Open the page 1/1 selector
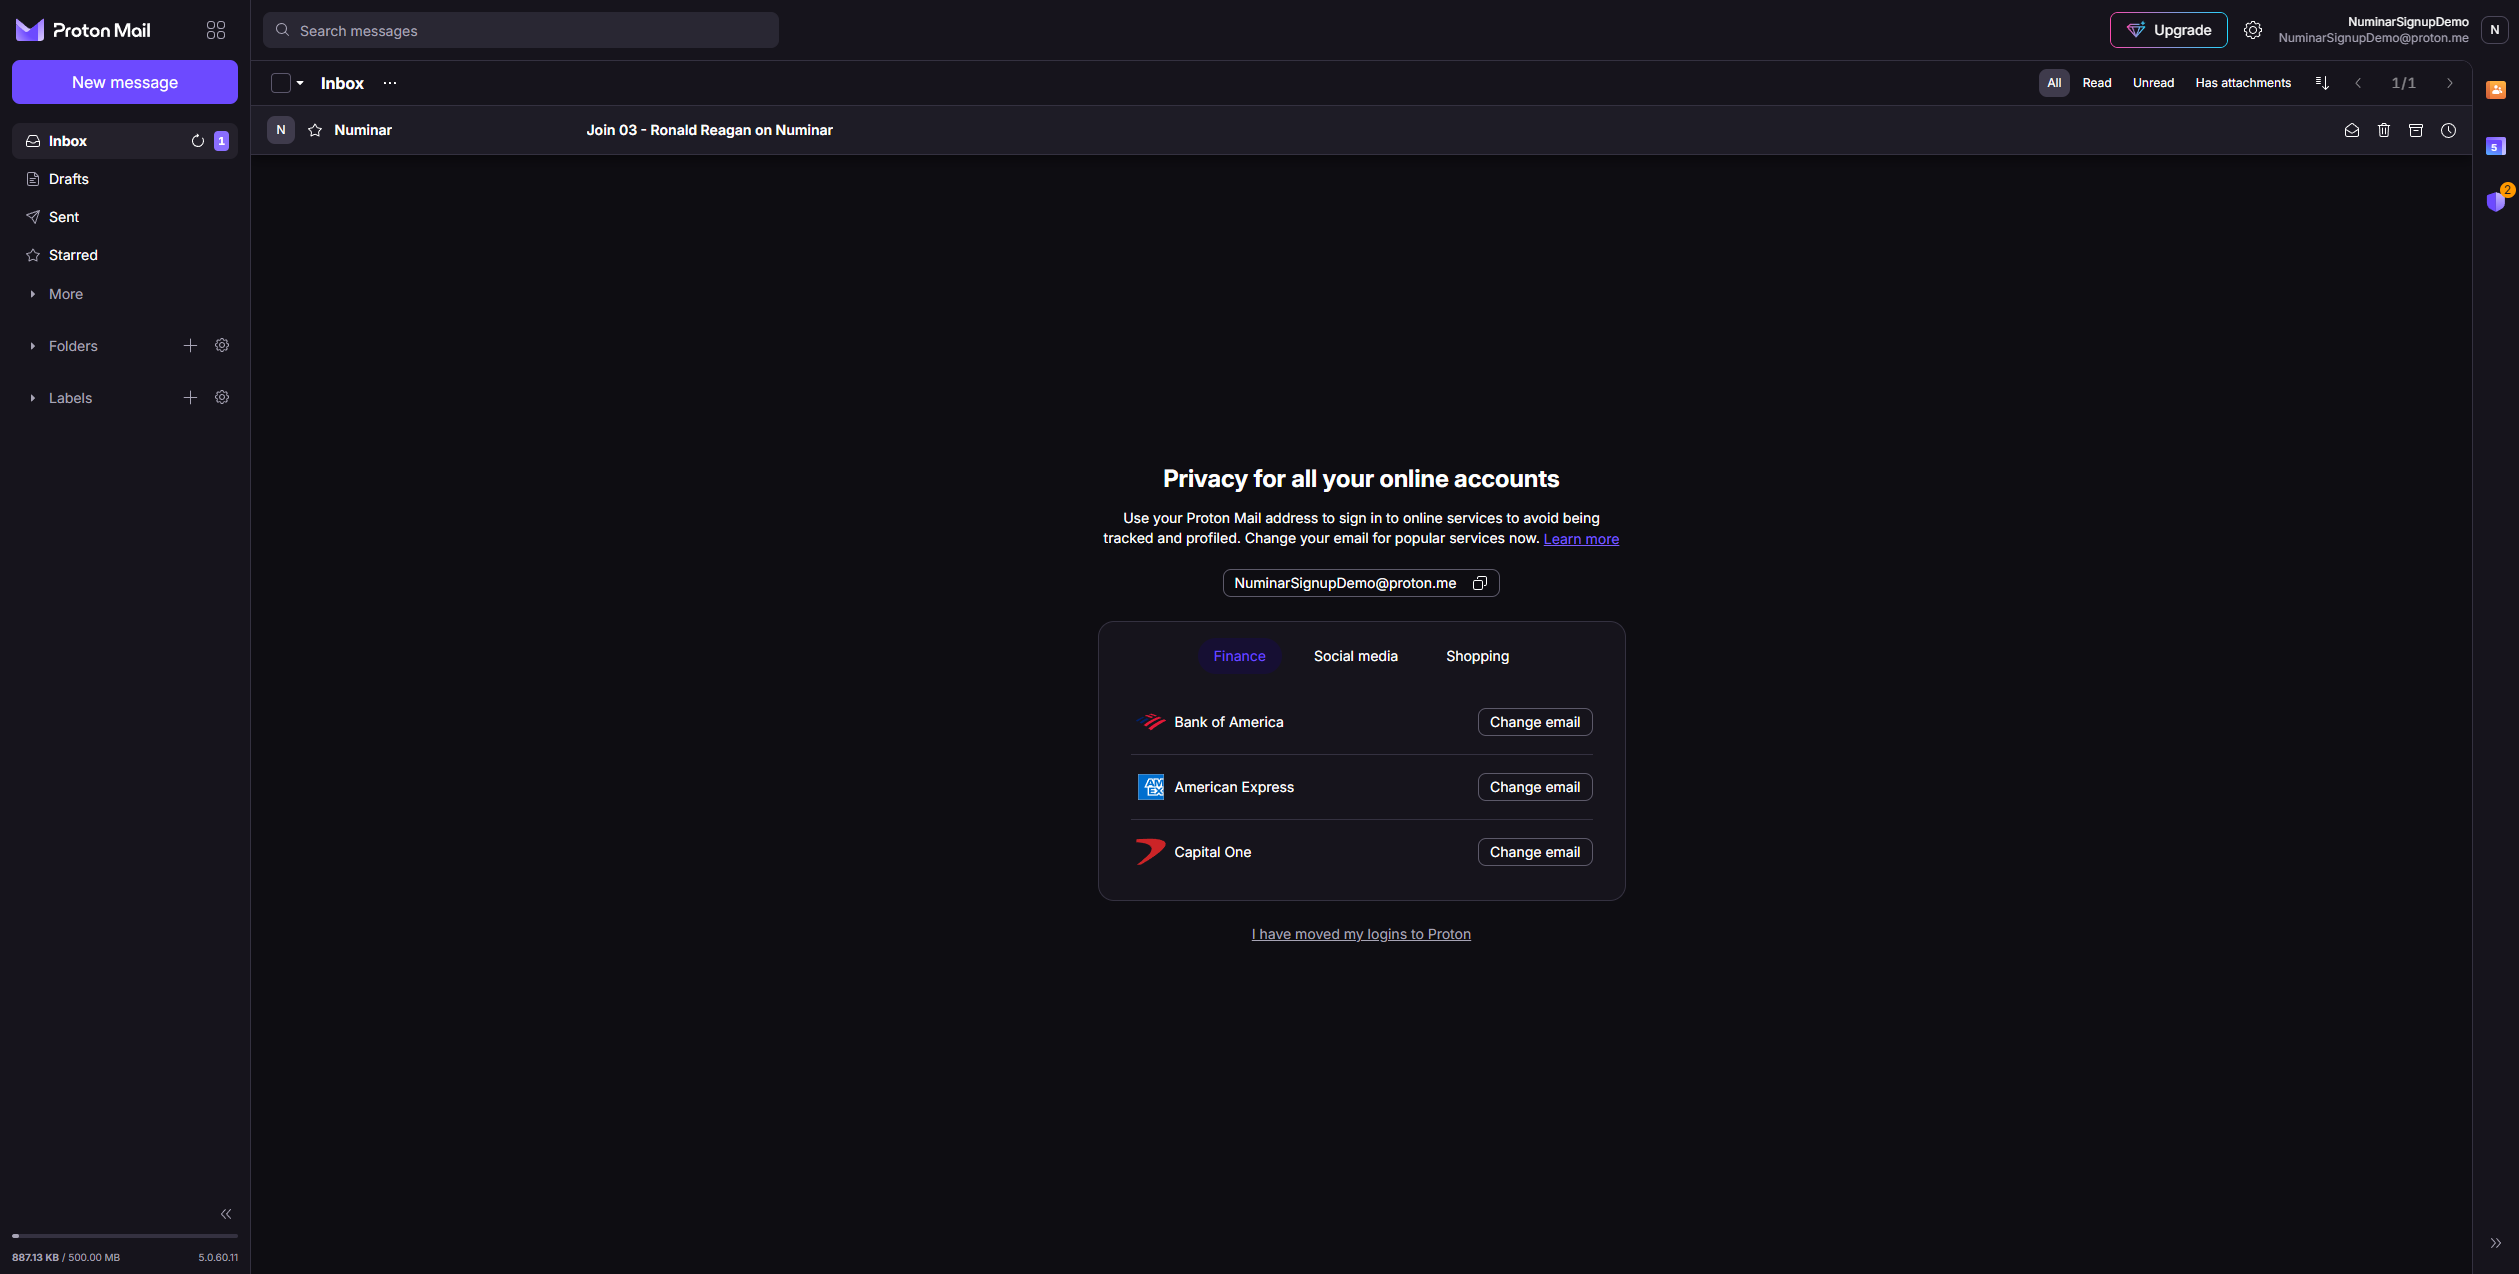Viewport: 2519px width, 1274px height. 2404,83
